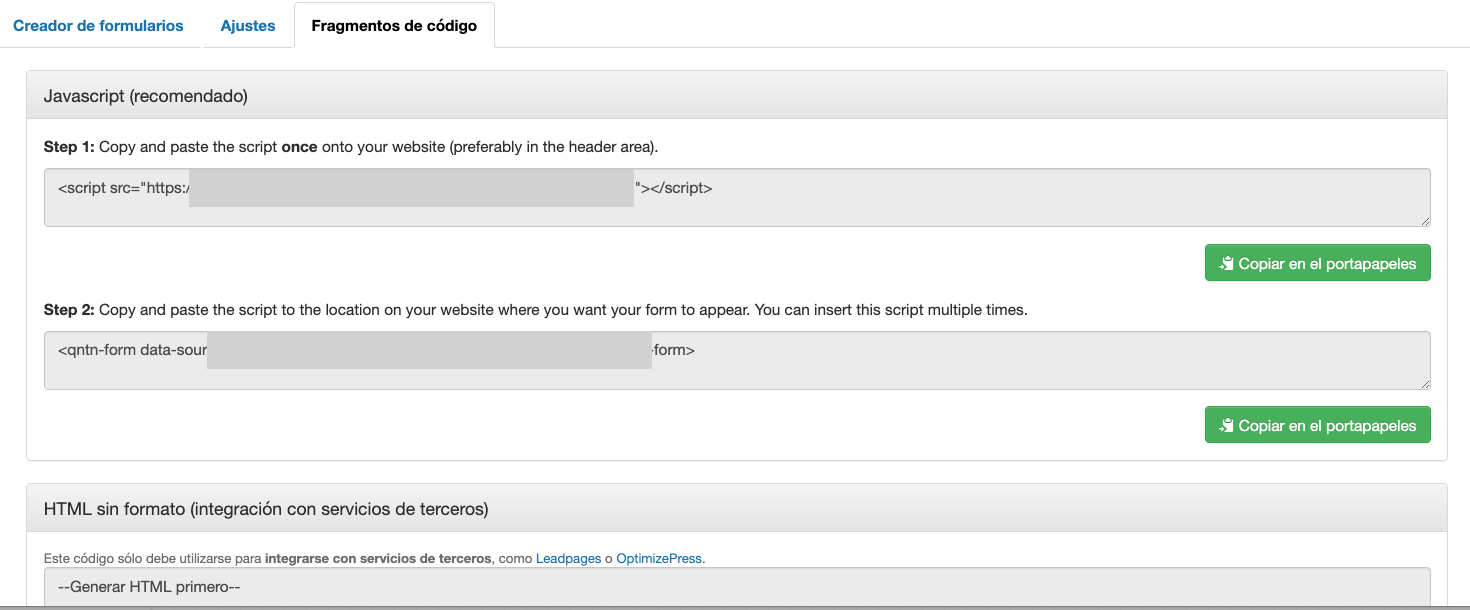Click the resize handle of the Step 2 snippet box

point(1424,383)
